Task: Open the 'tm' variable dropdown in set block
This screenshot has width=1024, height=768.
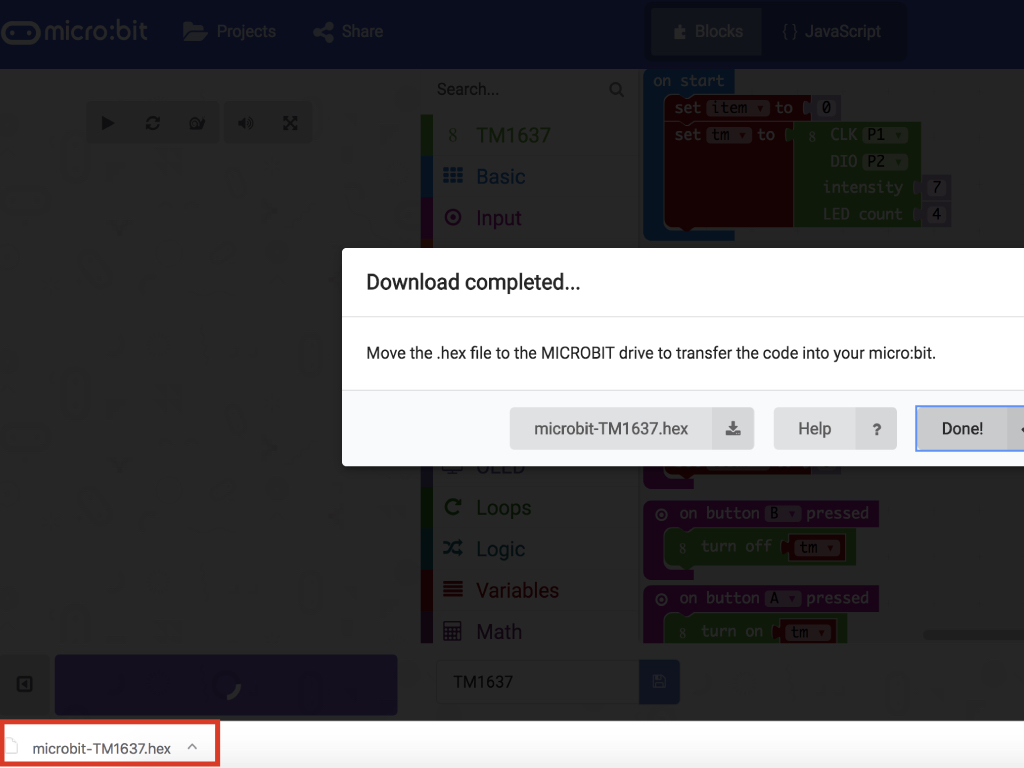Action: (729, 135)
